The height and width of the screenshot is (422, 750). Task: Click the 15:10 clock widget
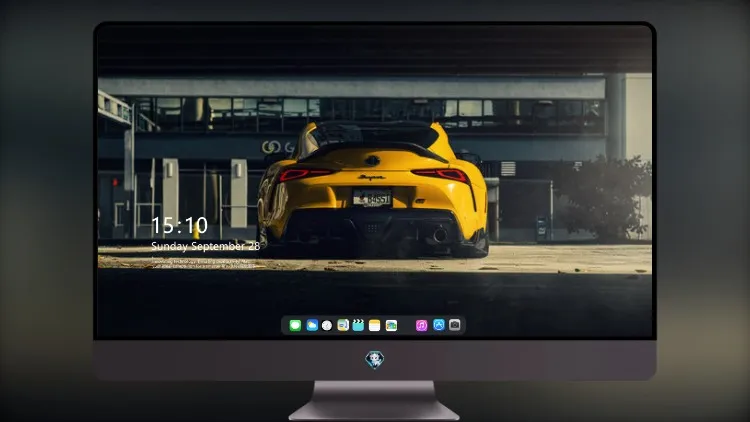179,225
